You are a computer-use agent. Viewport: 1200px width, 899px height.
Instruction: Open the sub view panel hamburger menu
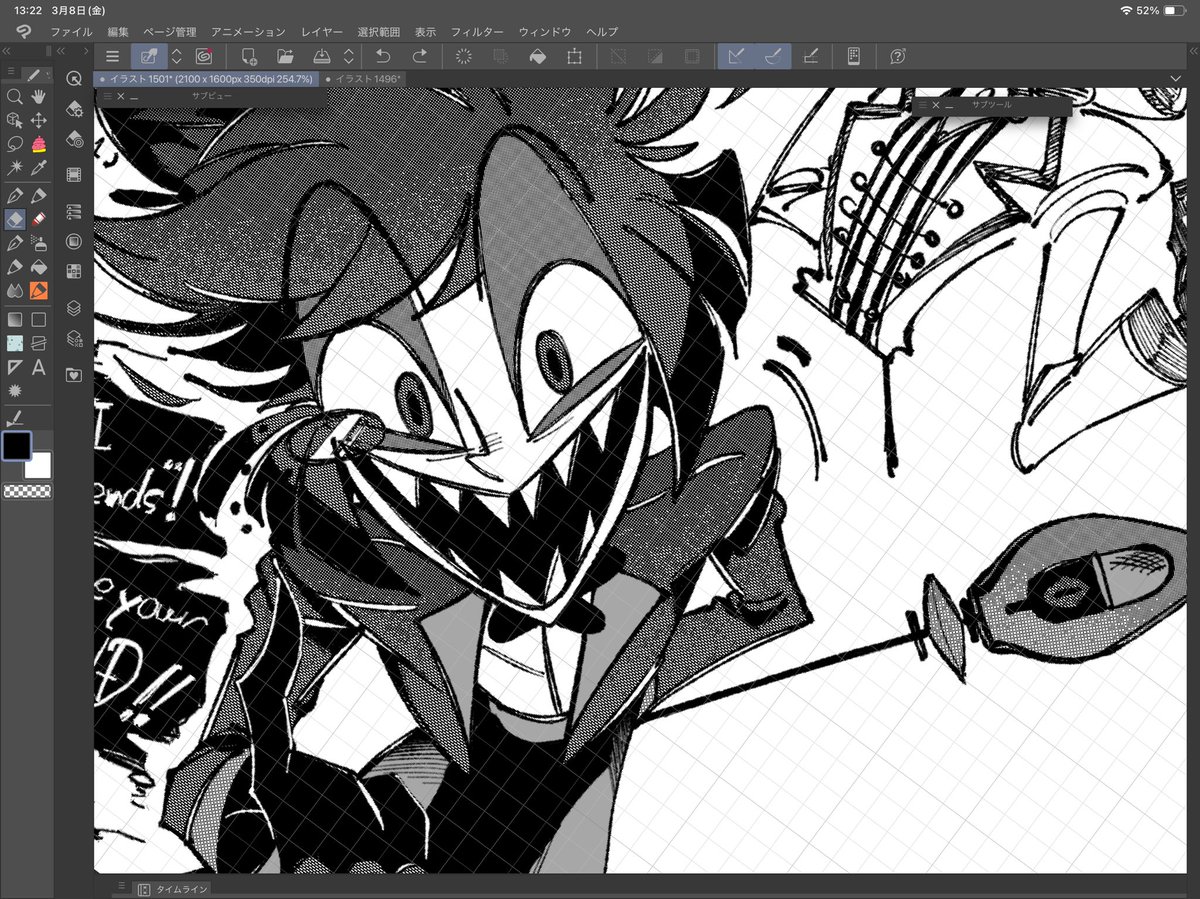click(106, 96)
